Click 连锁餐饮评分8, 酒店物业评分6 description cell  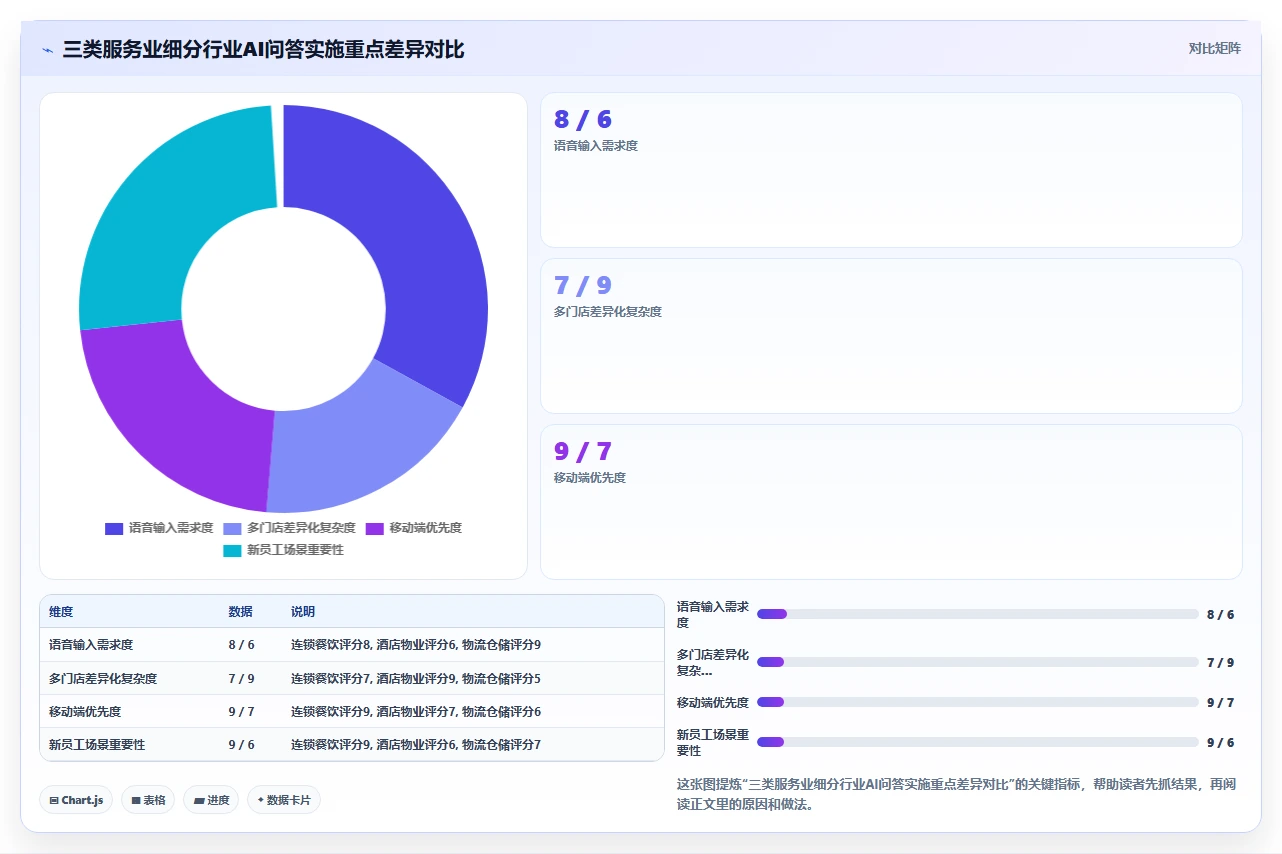pos(416,645)
